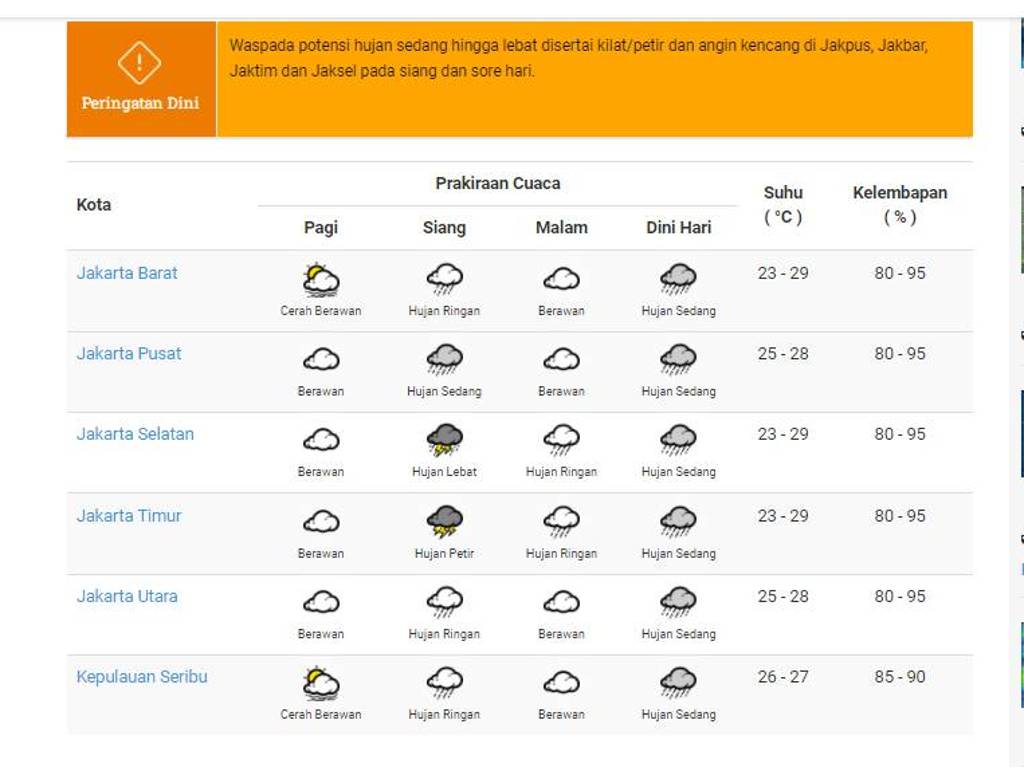Screen dimensions: 1024x768
Task: Click the Peringatan Dini warning icon
Action: point(140,64)
